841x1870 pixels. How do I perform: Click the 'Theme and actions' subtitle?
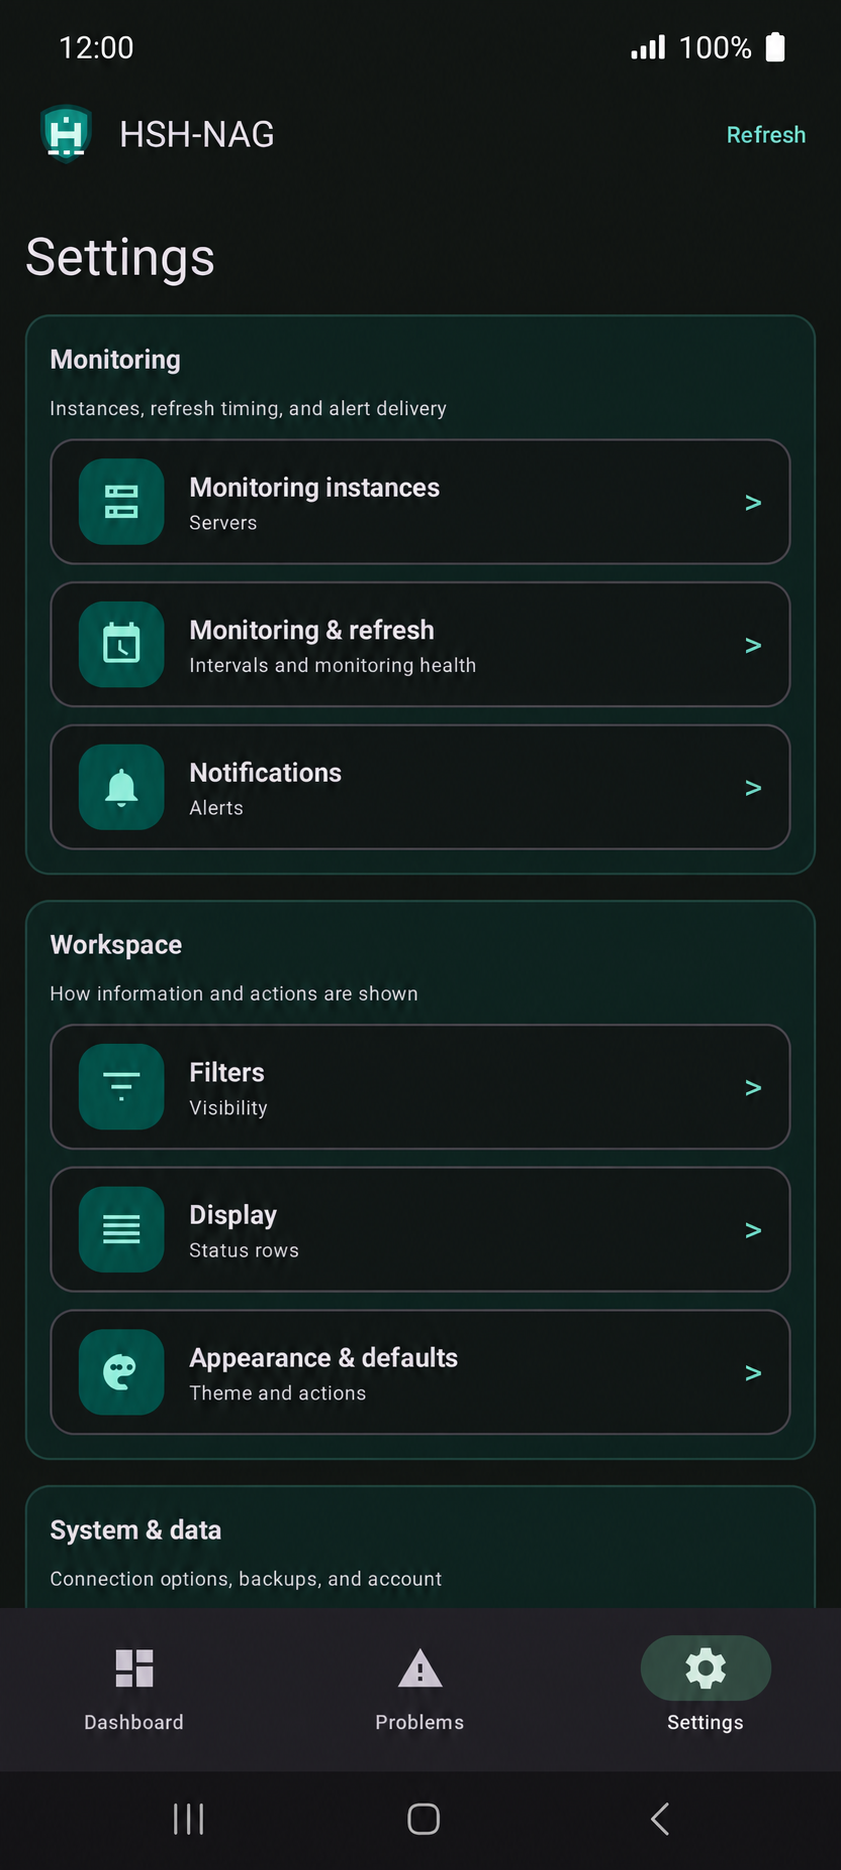click(x=278, y=1393)
